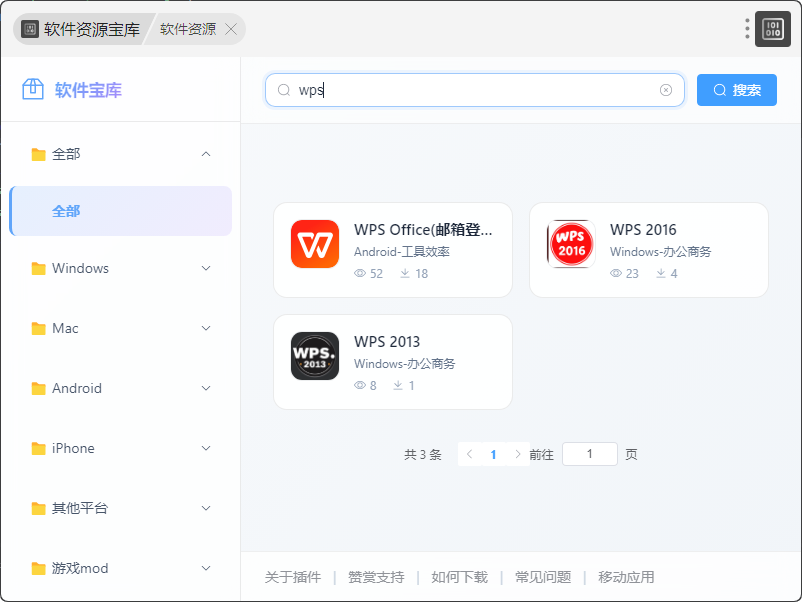Image resolution: width=802 pixels, height=602 pixels.
Task: Click the 软件宝库 sidebar title text
Action: coord(88,90)
